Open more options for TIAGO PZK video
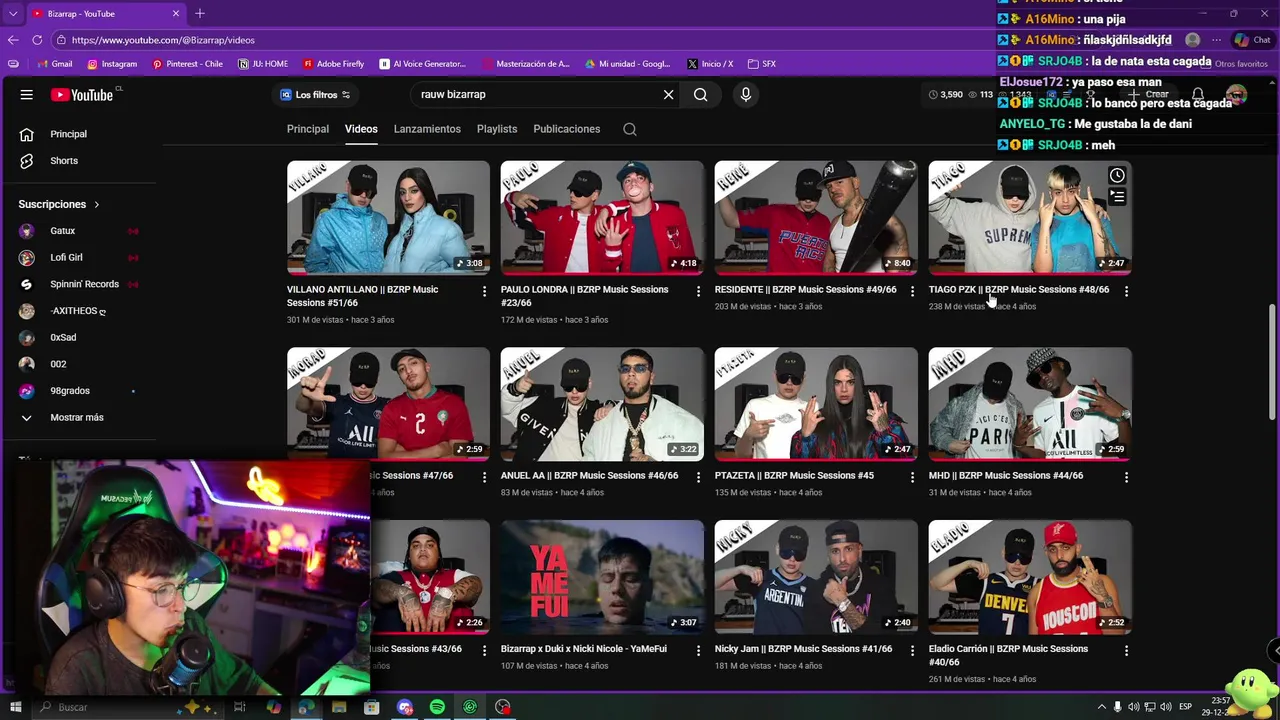Screen dimensions: 1280x720 1126,291
